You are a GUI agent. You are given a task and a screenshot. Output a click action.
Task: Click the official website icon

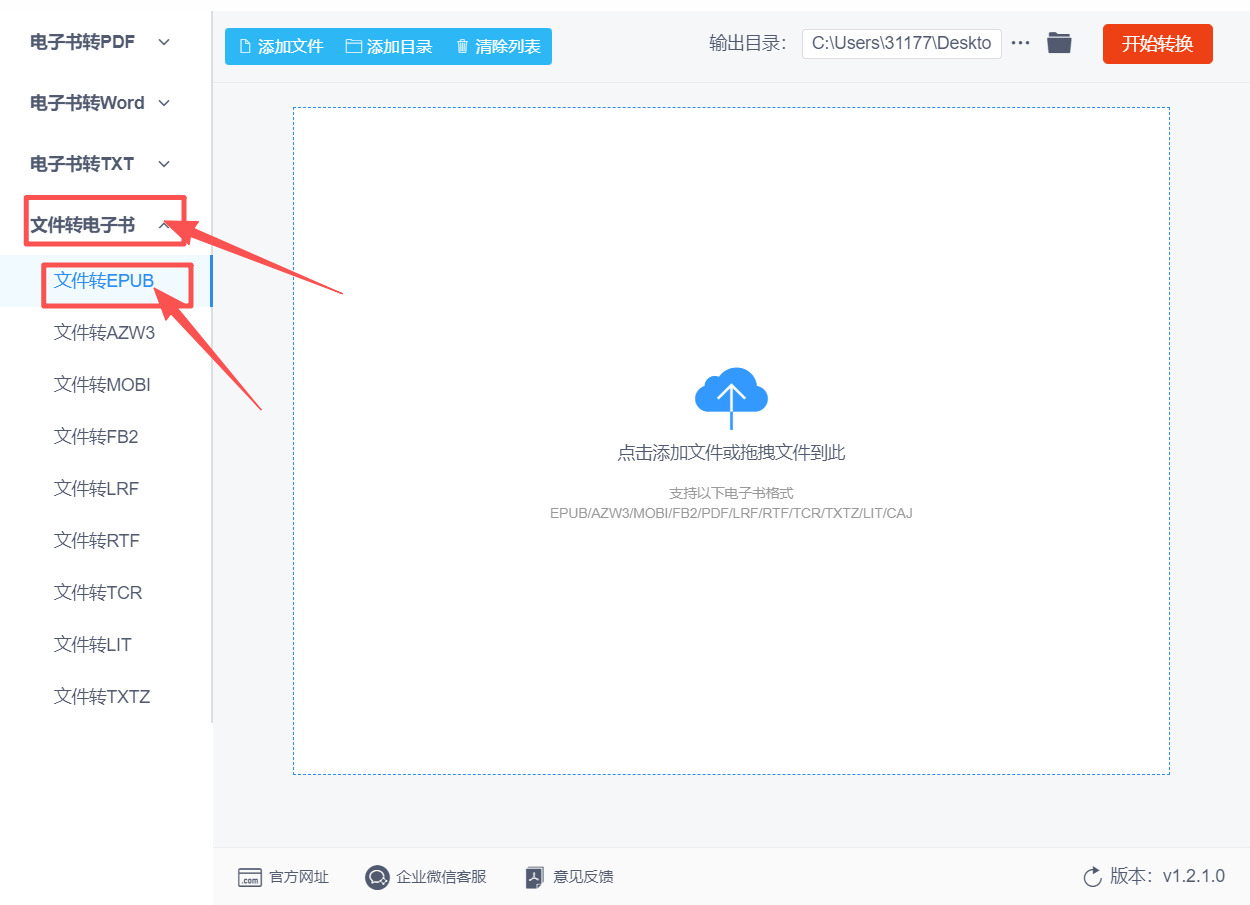249,877
